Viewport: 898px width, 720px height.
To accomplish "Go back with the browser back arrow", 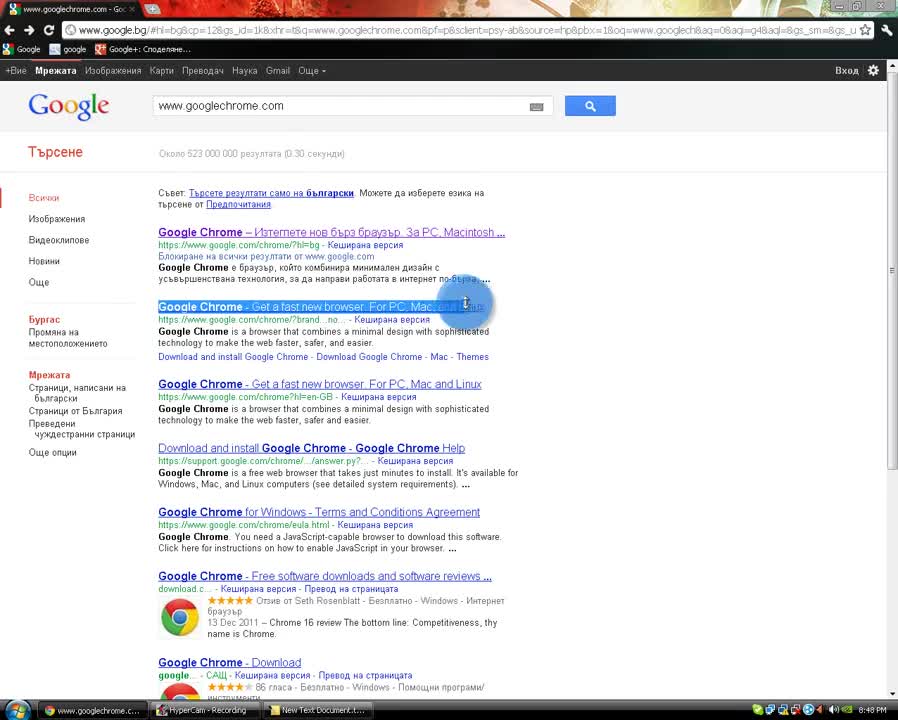I will [9, 30].
